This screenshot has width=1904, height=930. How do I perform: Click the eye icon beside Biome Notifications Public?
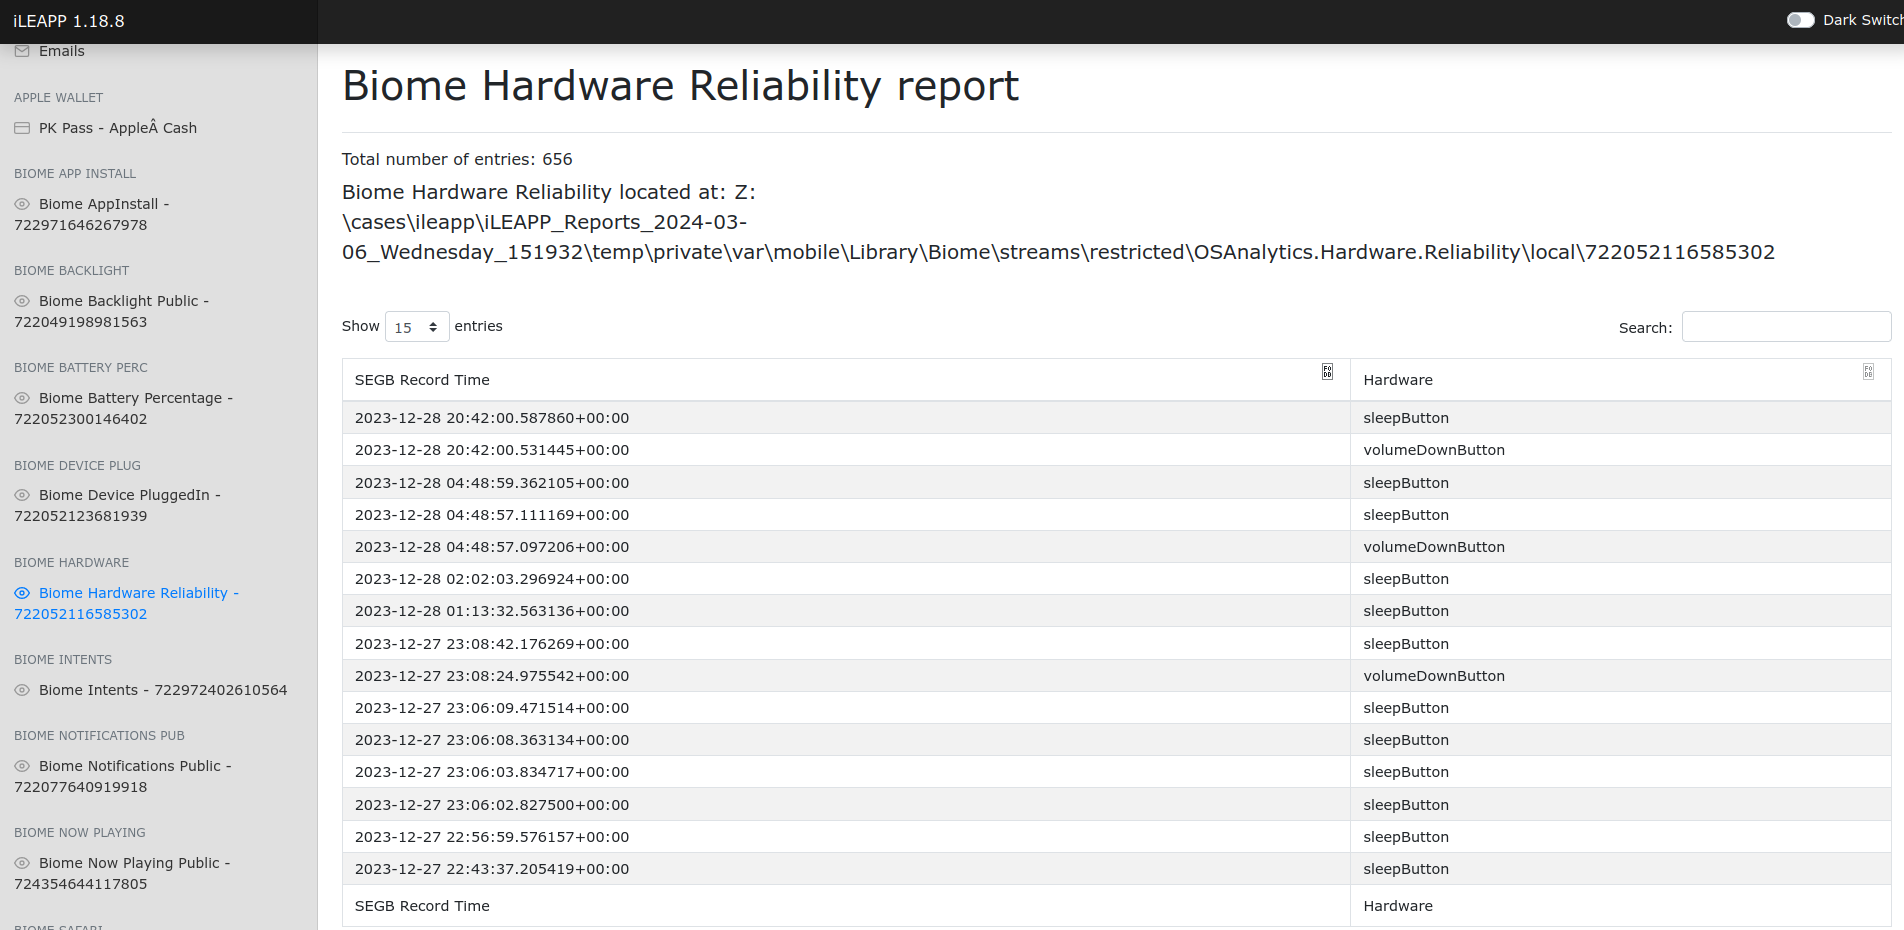pos(22,766)
